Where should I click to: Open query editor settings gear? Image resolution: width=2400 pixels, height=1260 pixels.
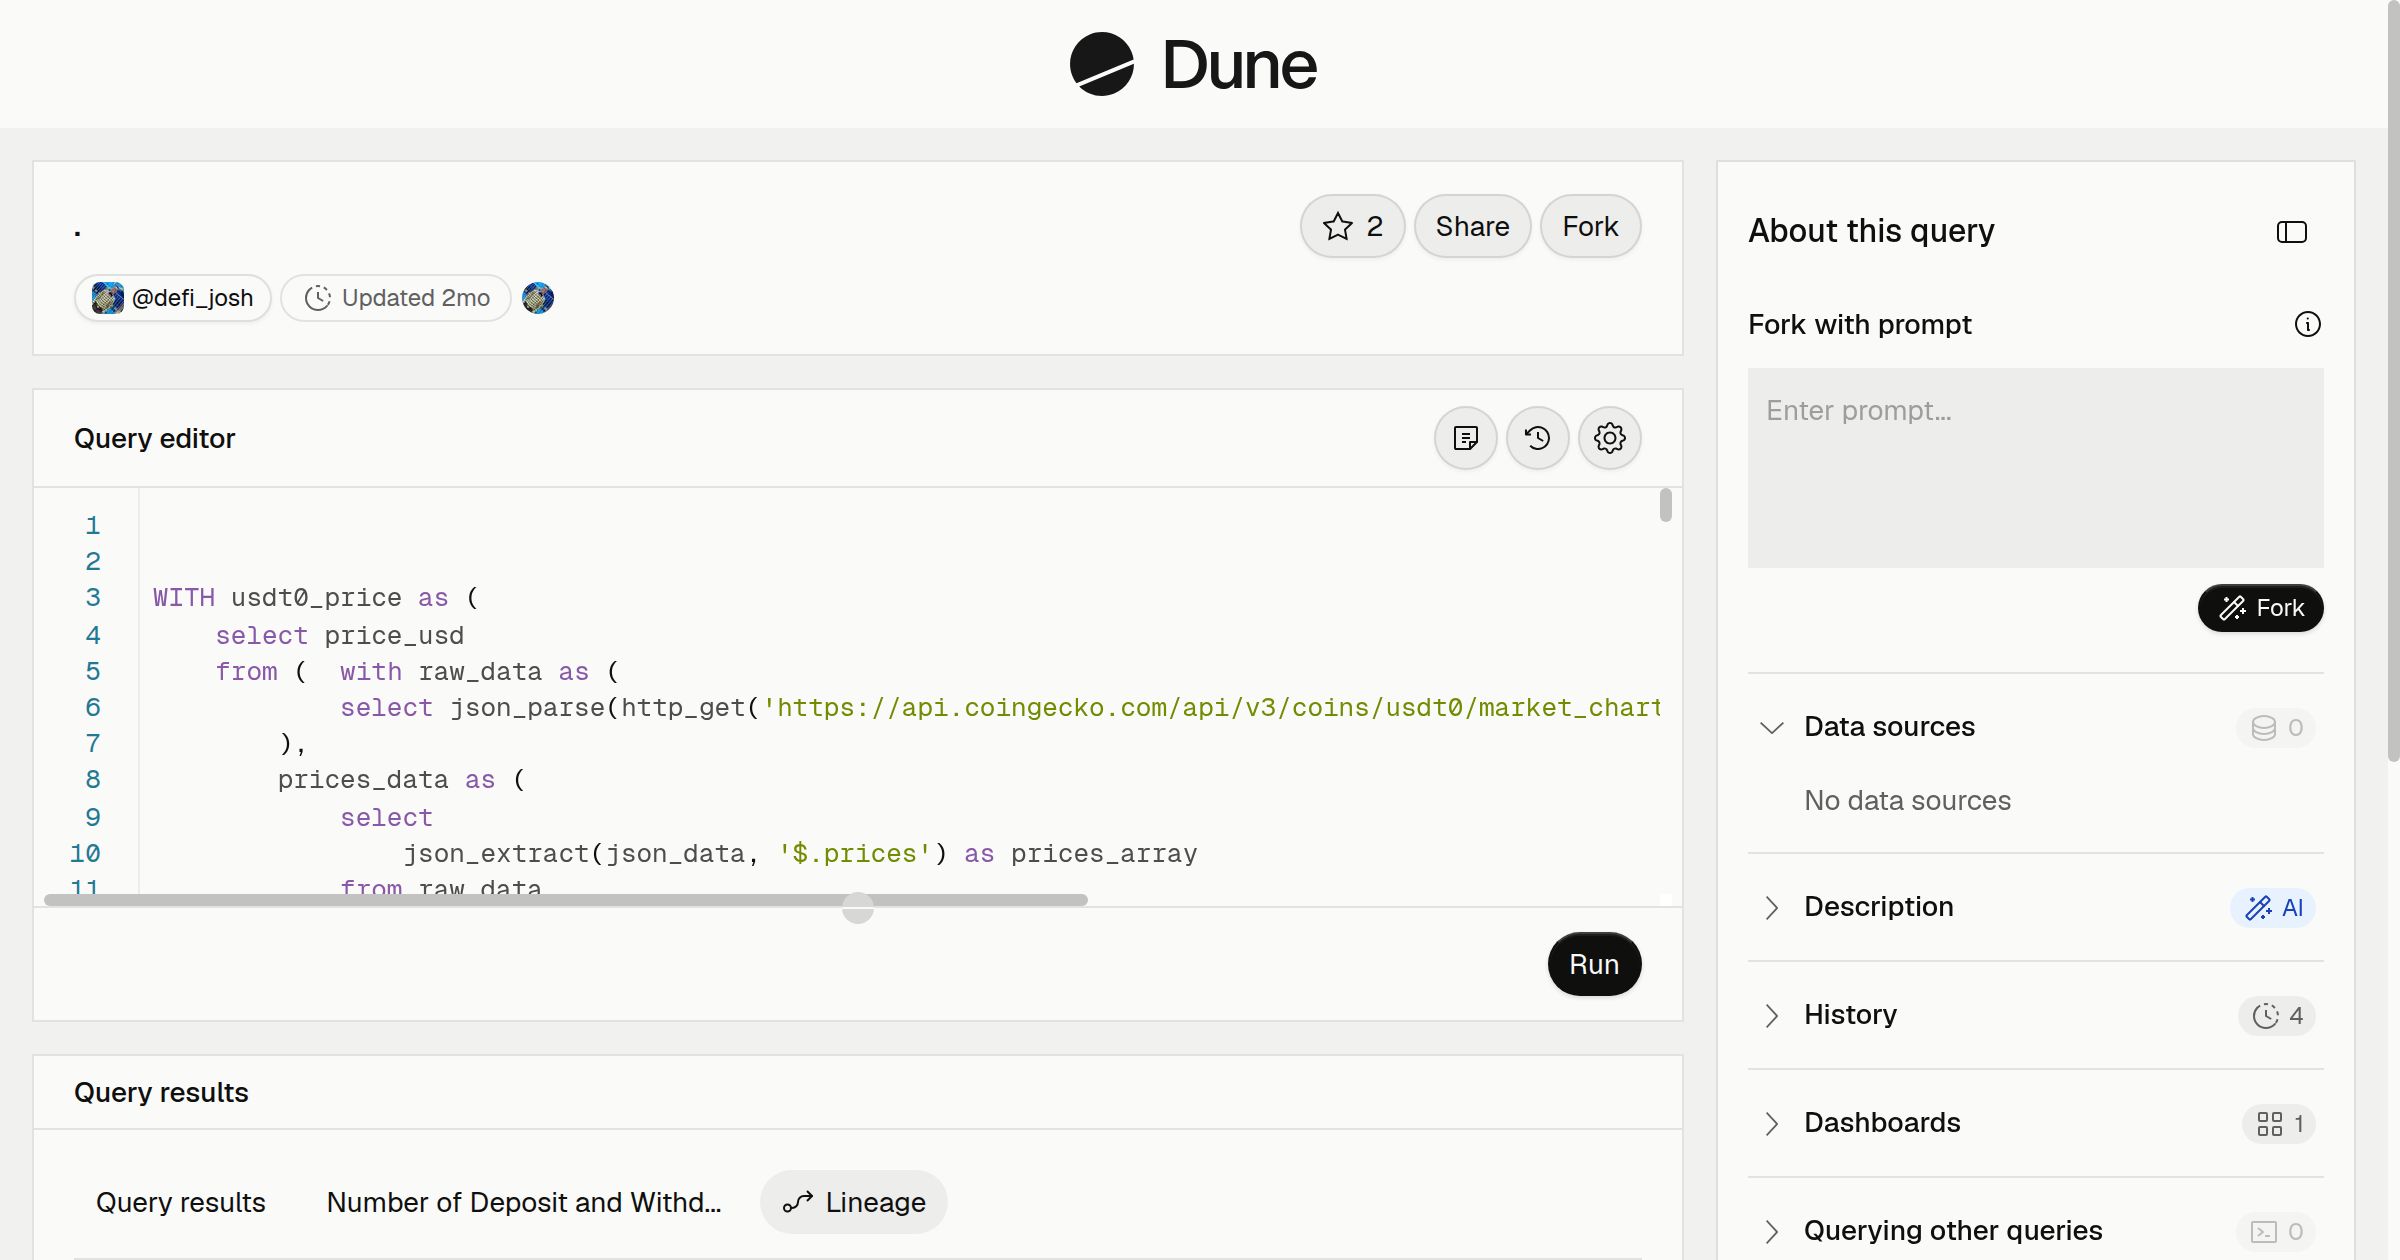coord(1609,438)
